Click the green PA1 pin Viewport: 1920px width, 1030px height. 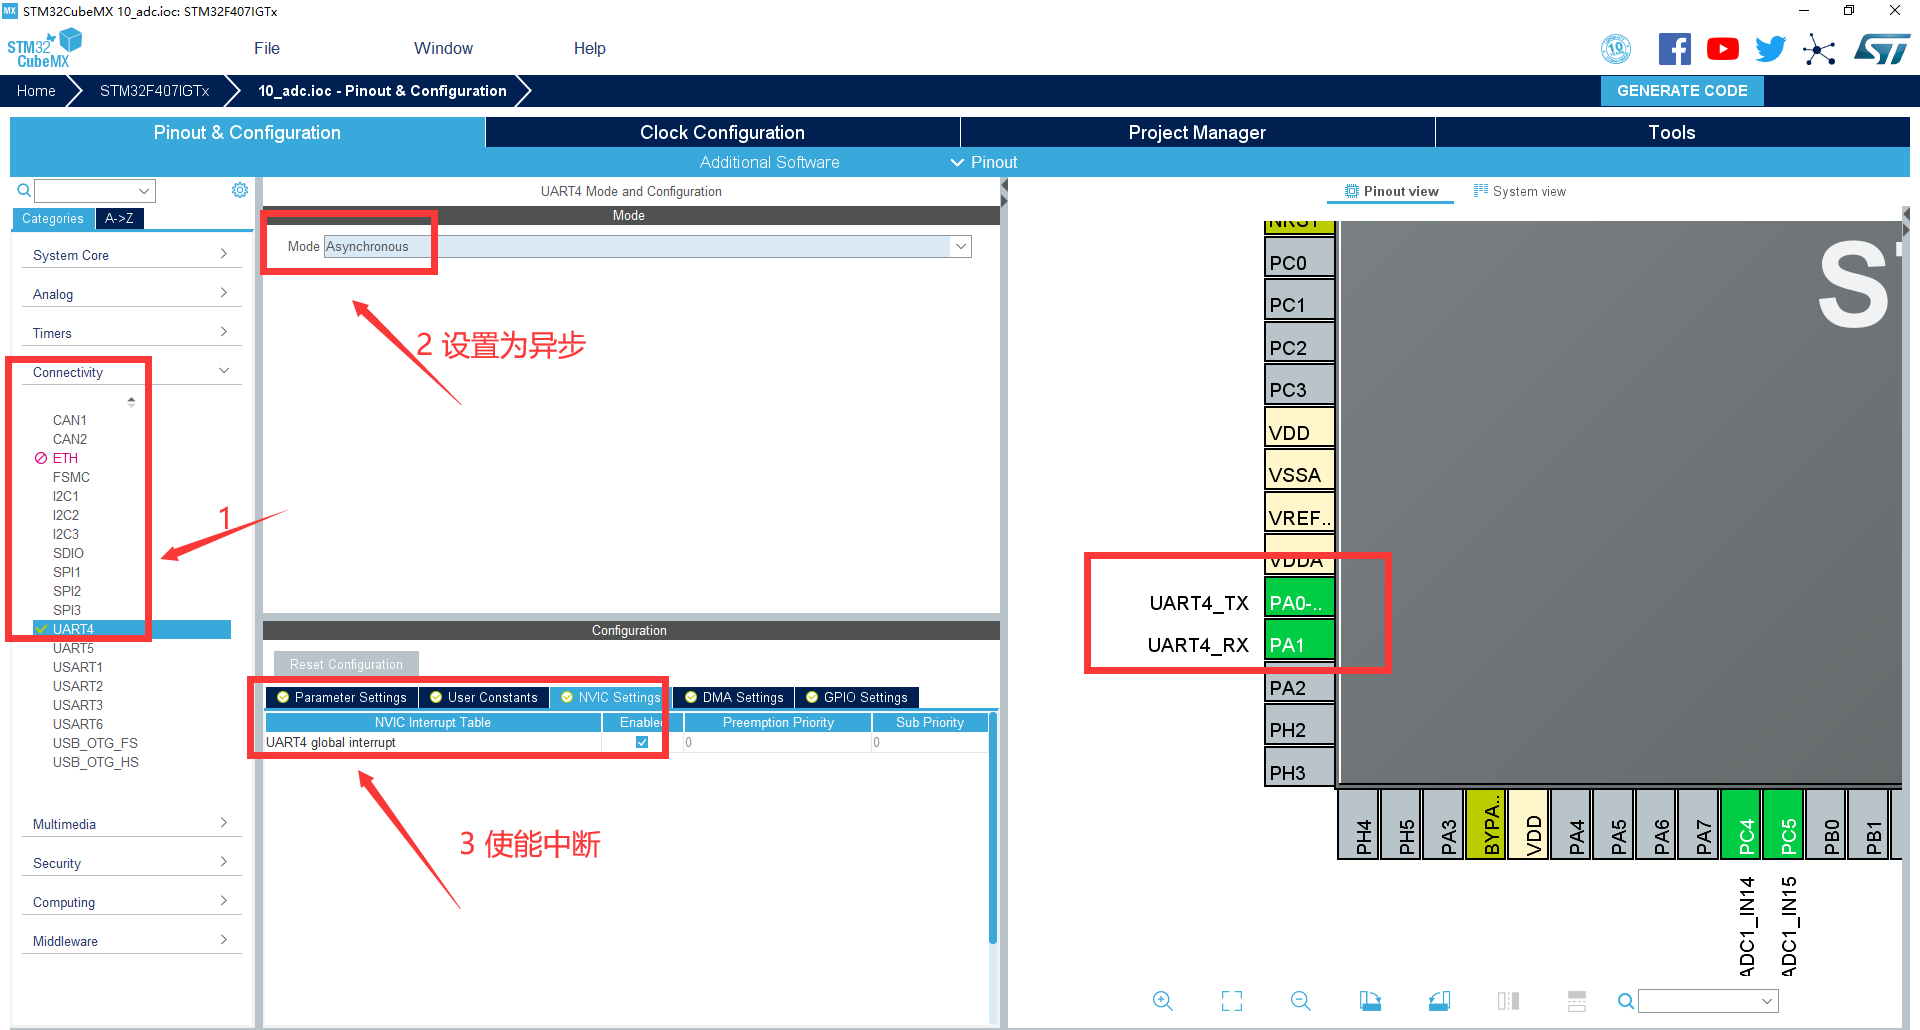click(1298, 645)
